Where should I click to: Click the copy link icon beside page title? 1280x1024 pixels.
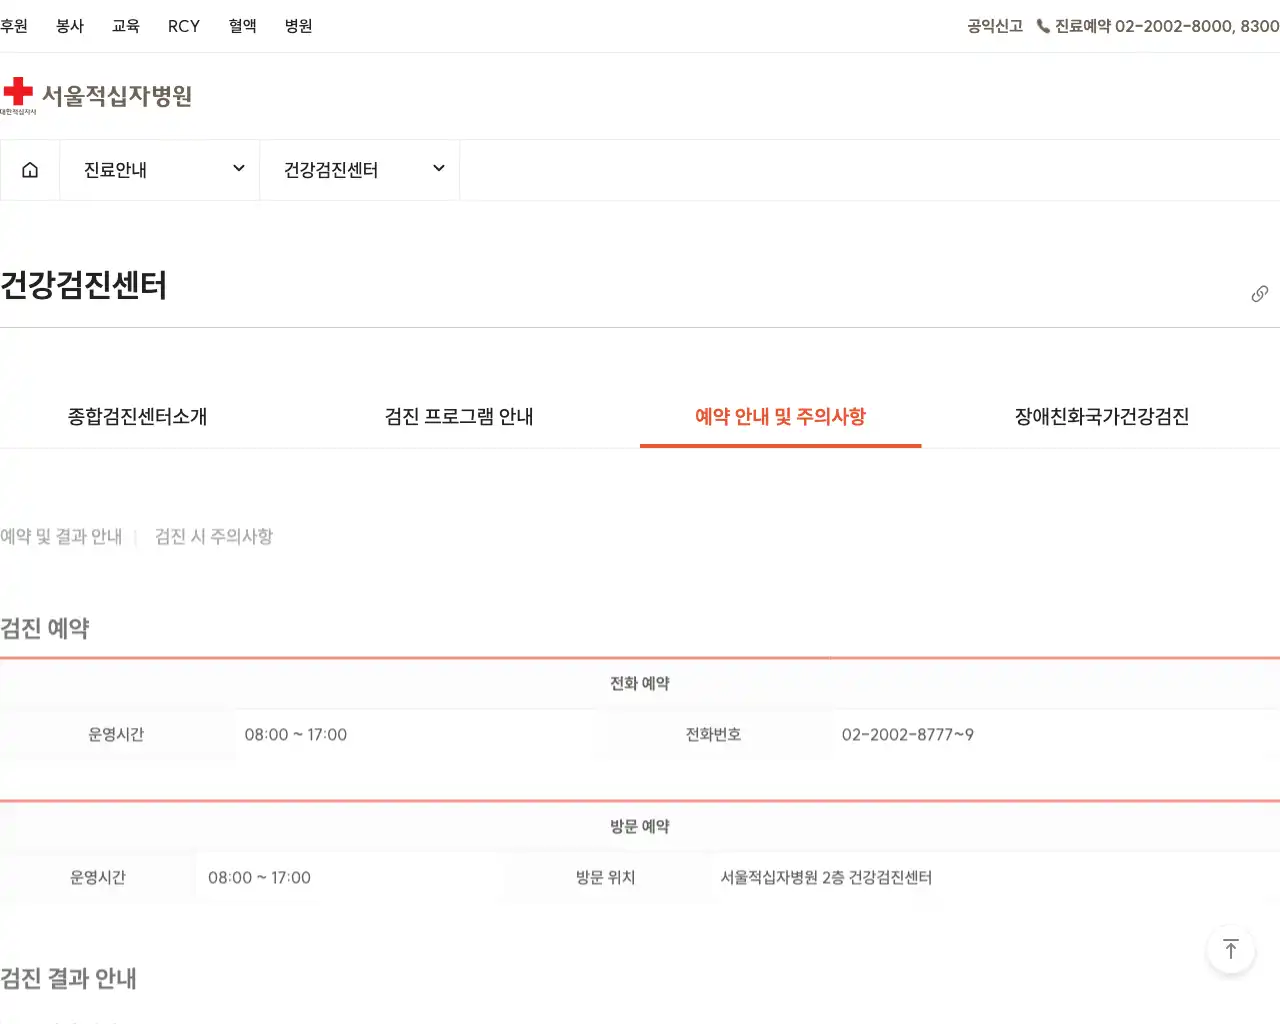pyautogui.click(x=1259, y=294)
